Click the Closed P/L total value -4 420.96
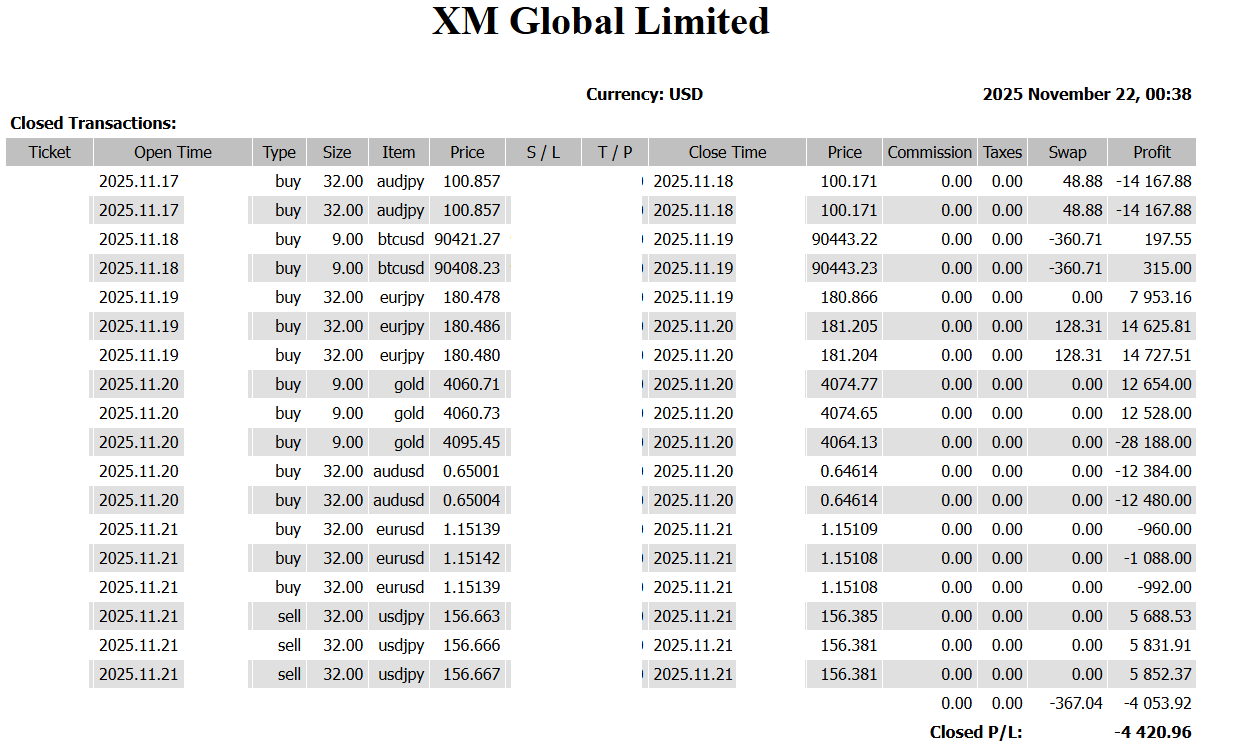 pyautogui.click(x=1152, y=732)
